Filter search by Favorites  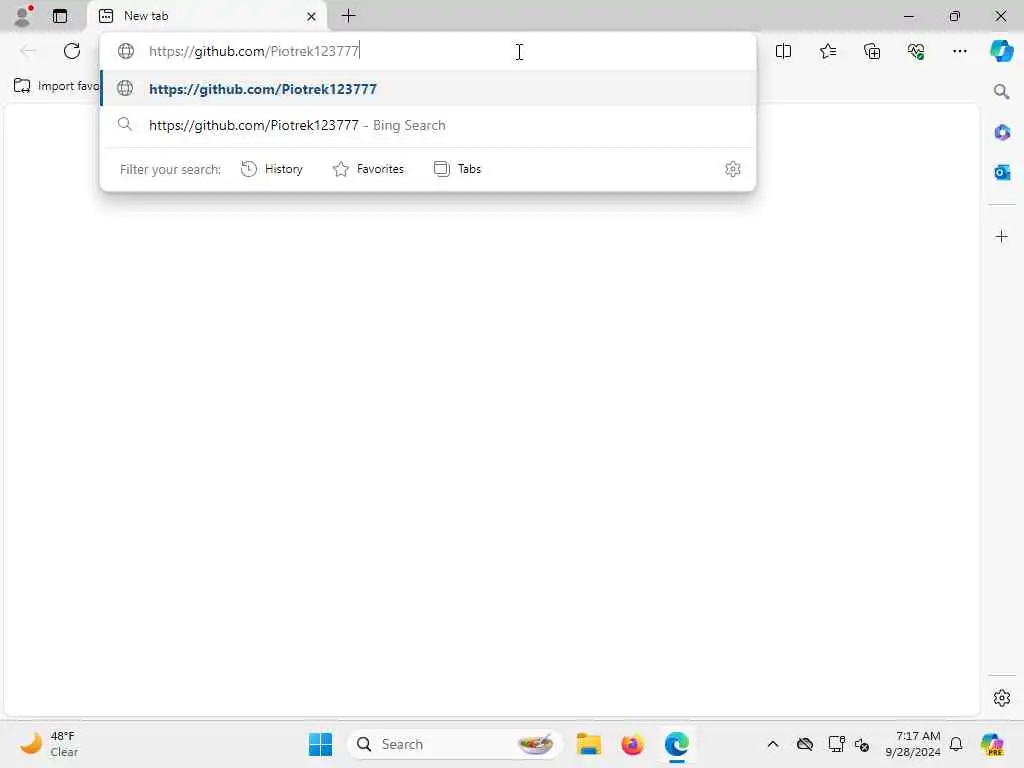pos(368,169)
